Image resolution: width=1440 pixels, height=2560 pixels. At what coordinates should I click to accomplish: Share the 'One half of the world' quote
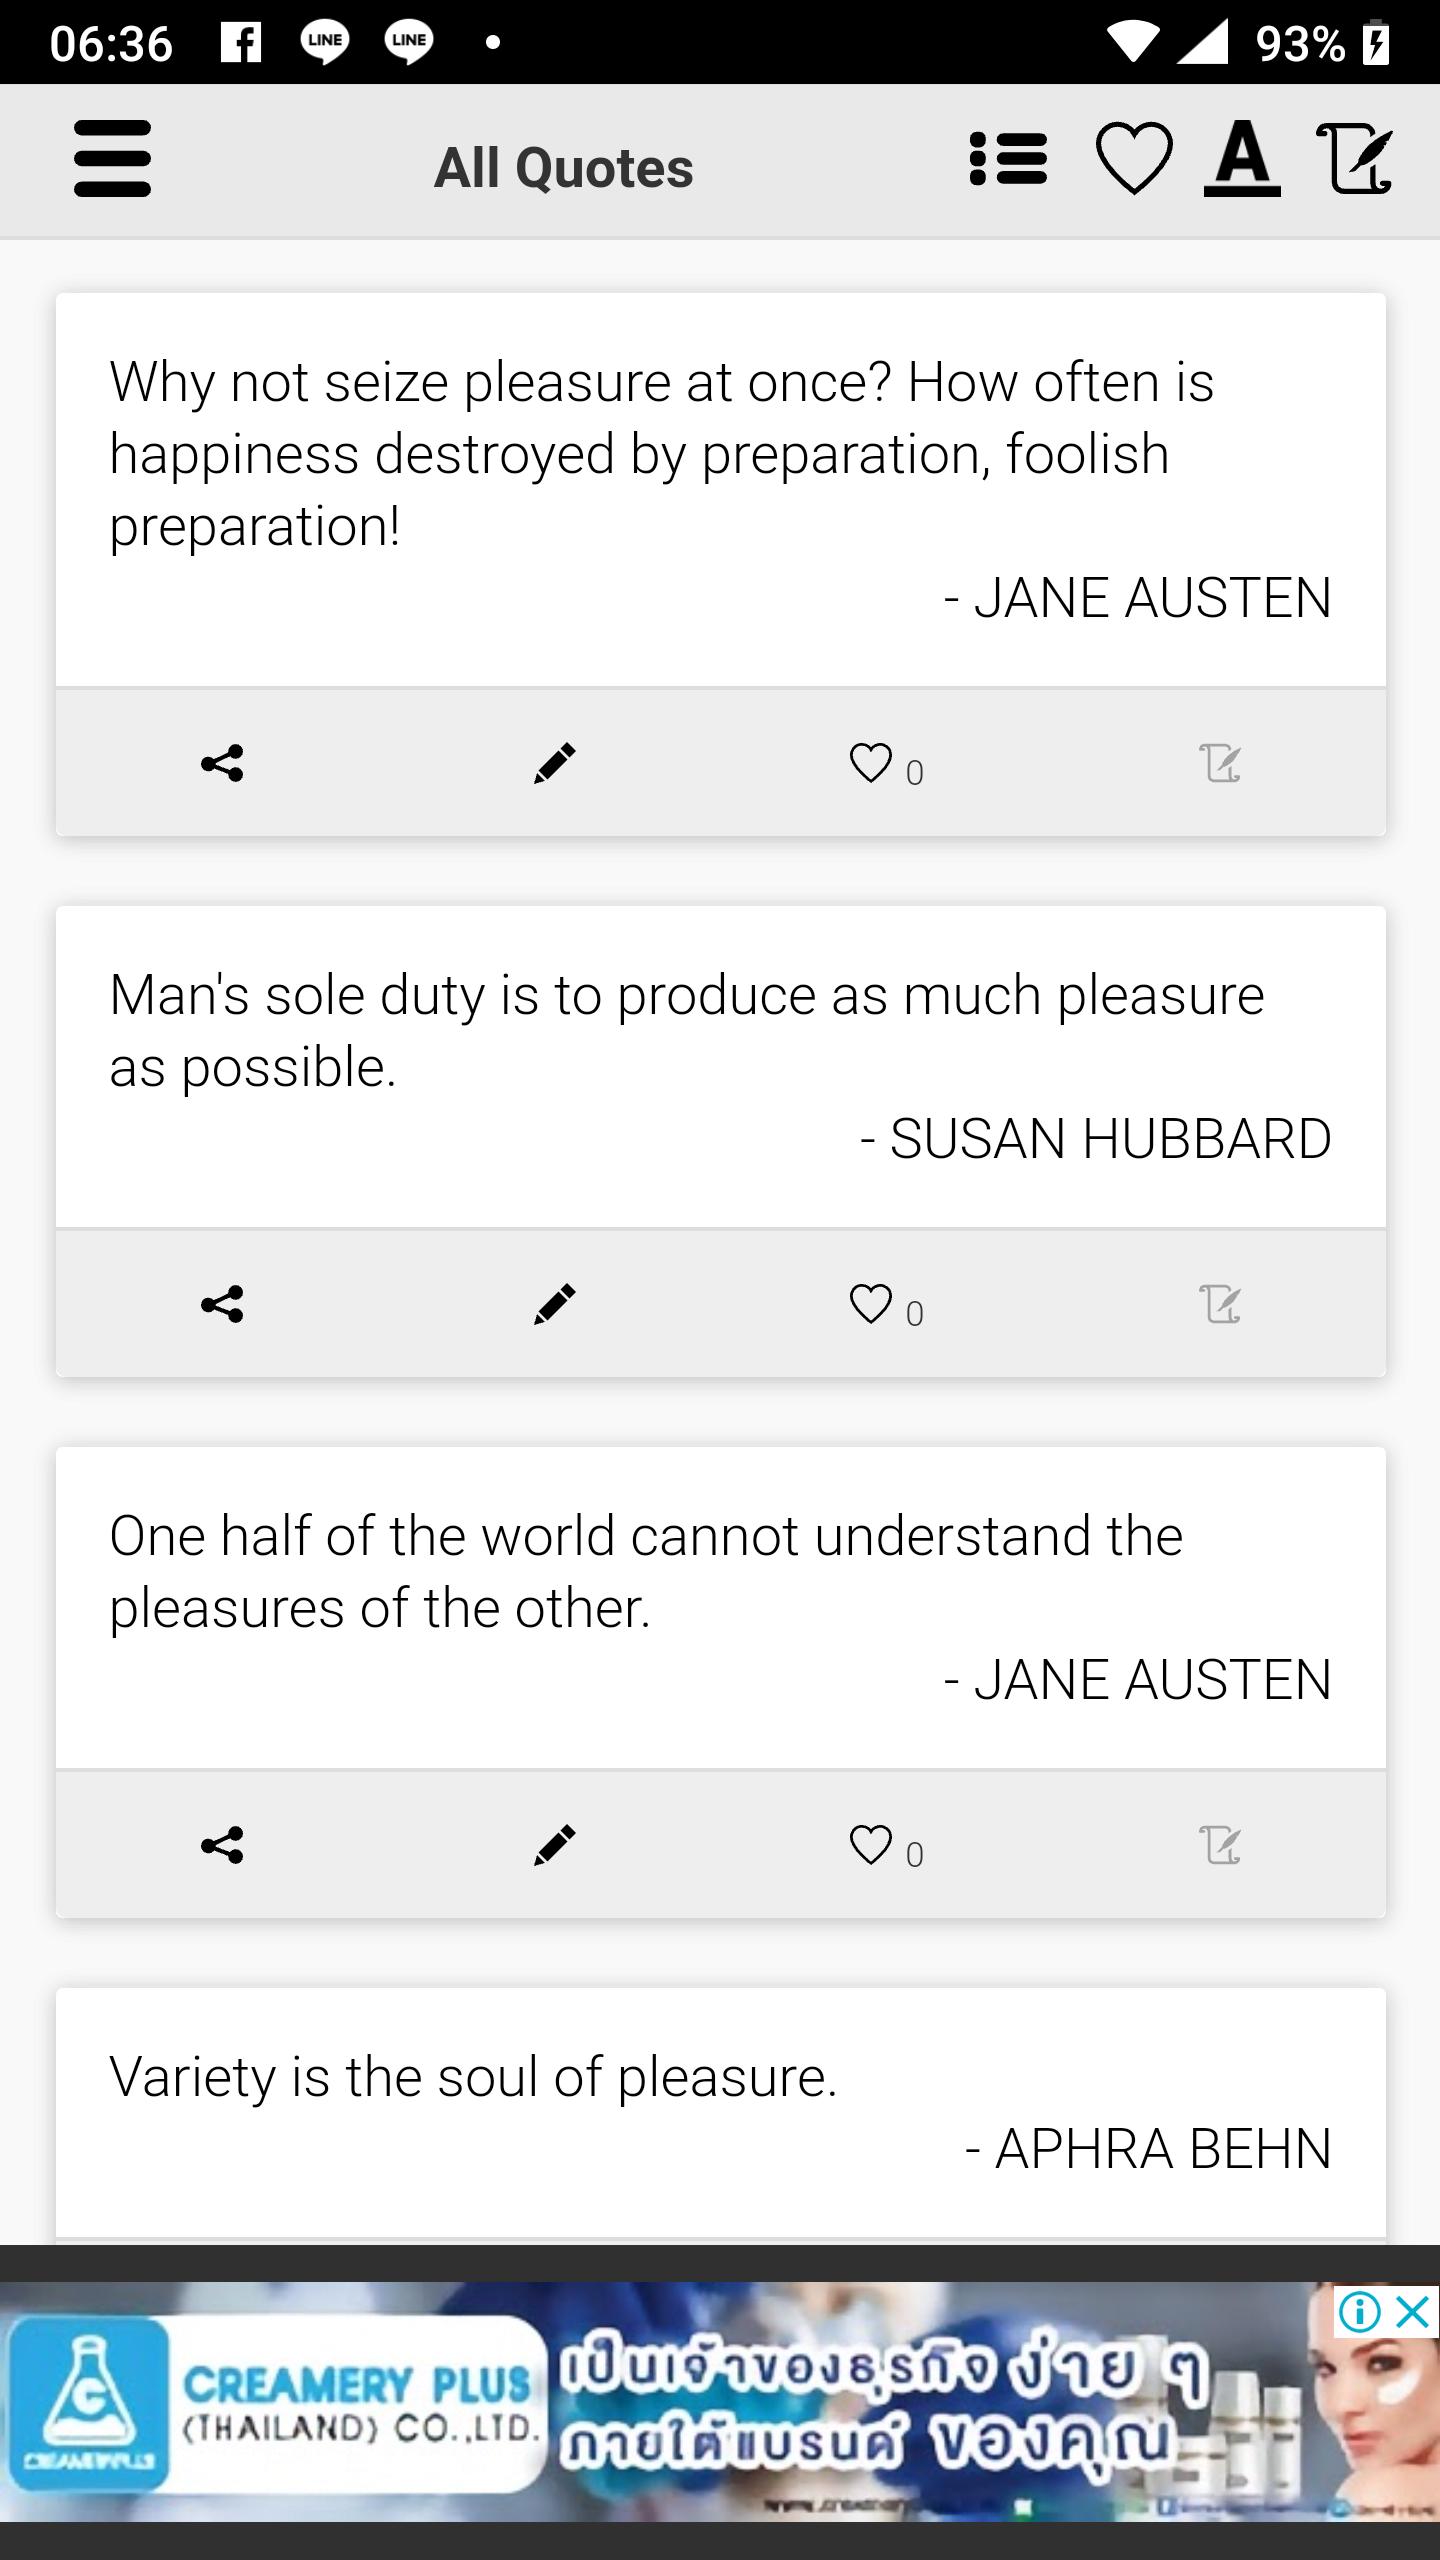[222, 1845]
